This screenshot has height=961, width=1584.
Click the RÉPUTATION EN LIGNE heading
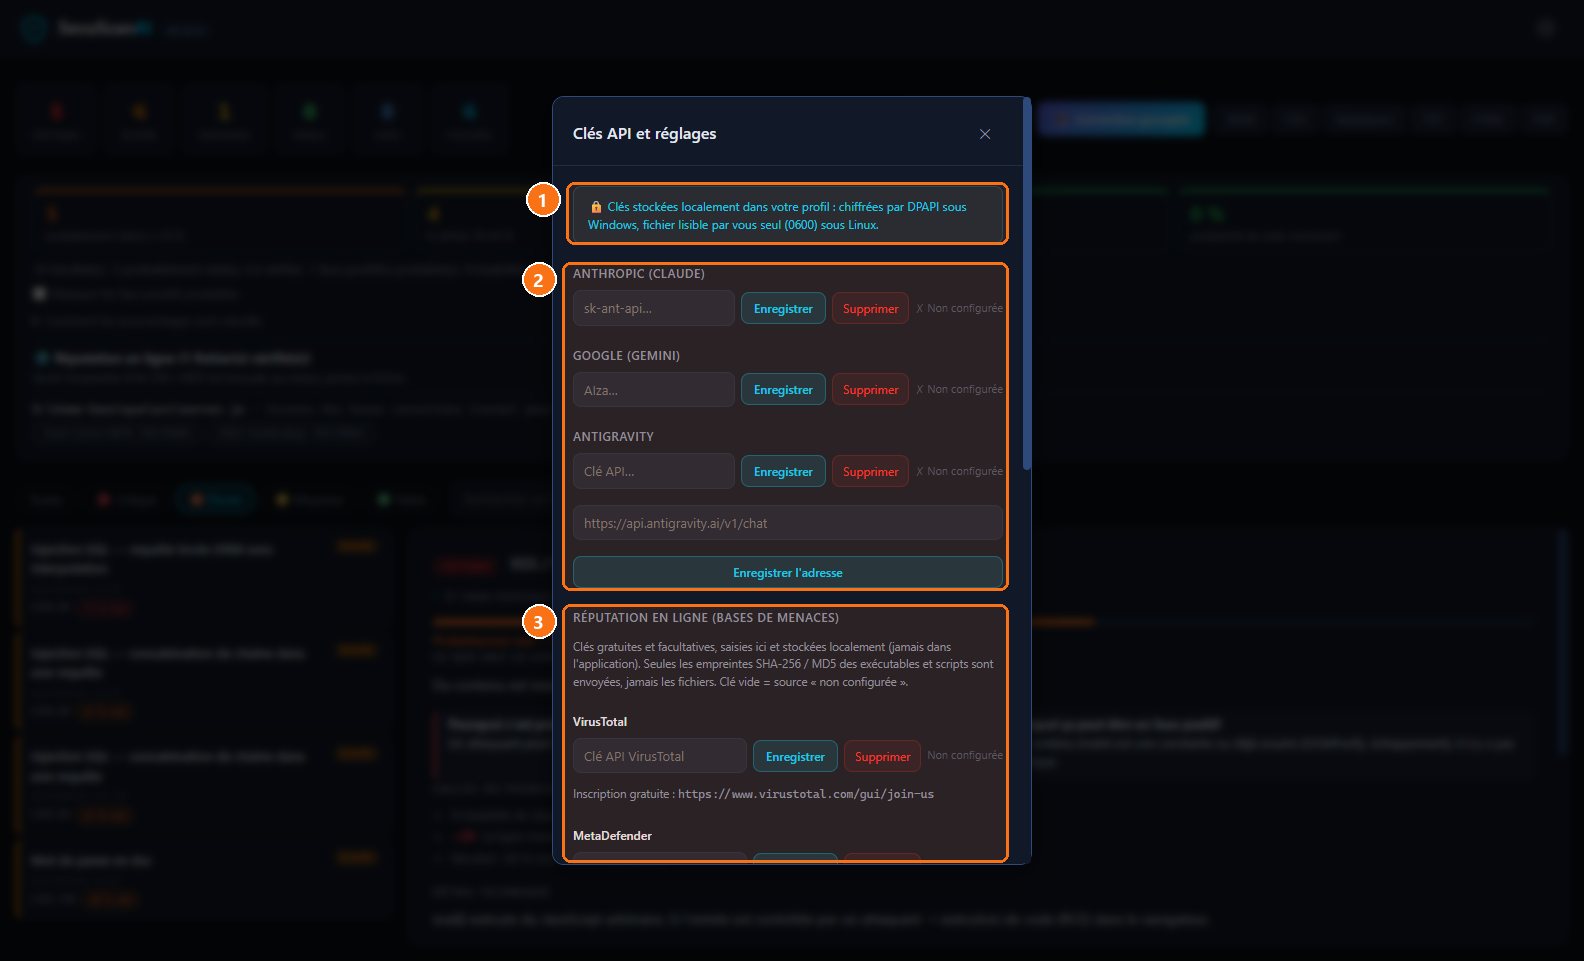point(706,618)
